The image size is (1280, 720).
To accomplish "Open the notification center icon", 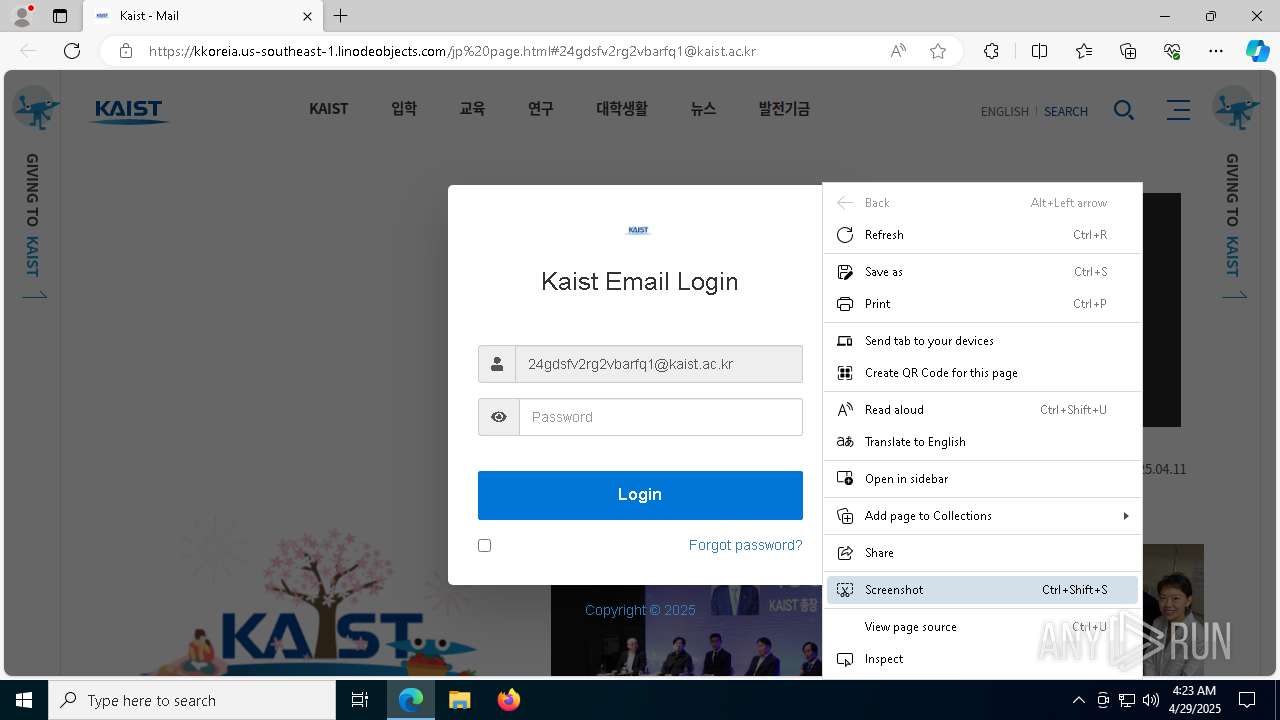I will point(1247,700).
